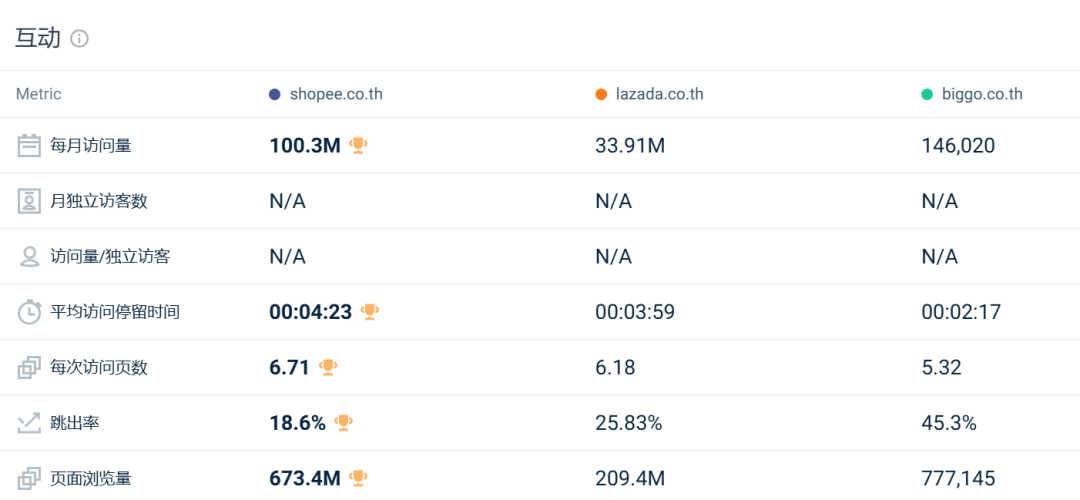This screenshot has width=1080, height=500.
Task: Click the blue dot for shopee.co.th
Action: 275,94
